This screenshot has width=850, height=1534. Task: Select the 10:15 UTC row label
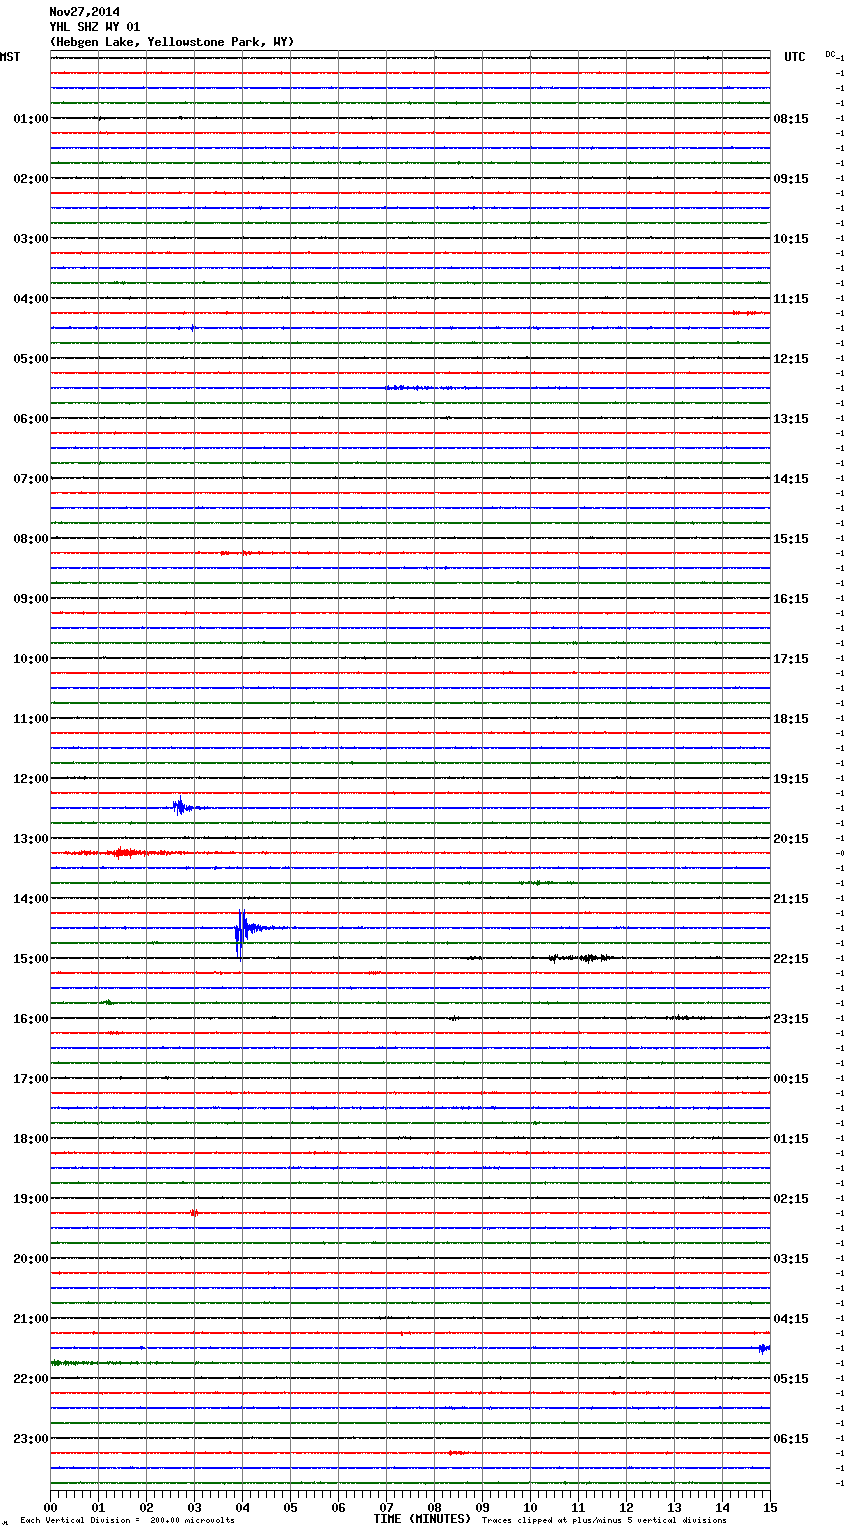pyautogui.click(x=791, y=239)
